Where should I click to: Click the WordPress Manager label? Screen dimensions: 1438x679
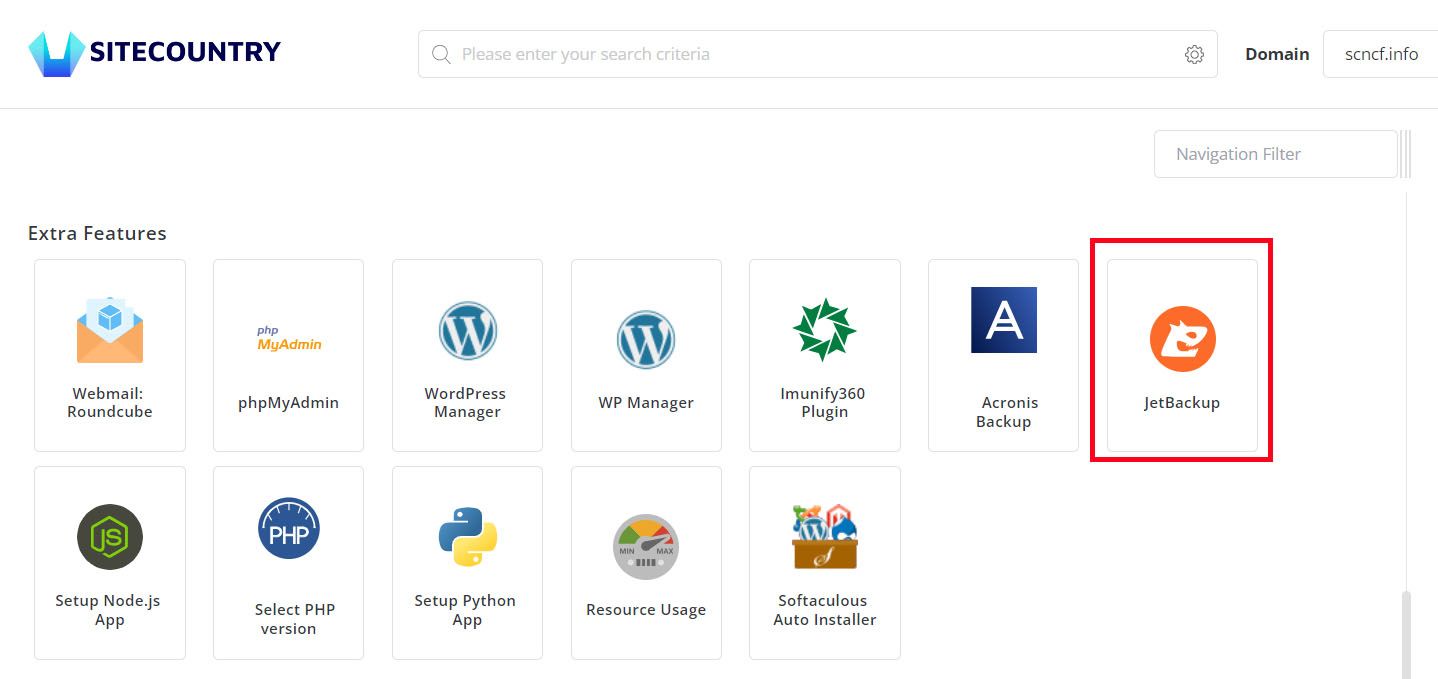[467, 403]
